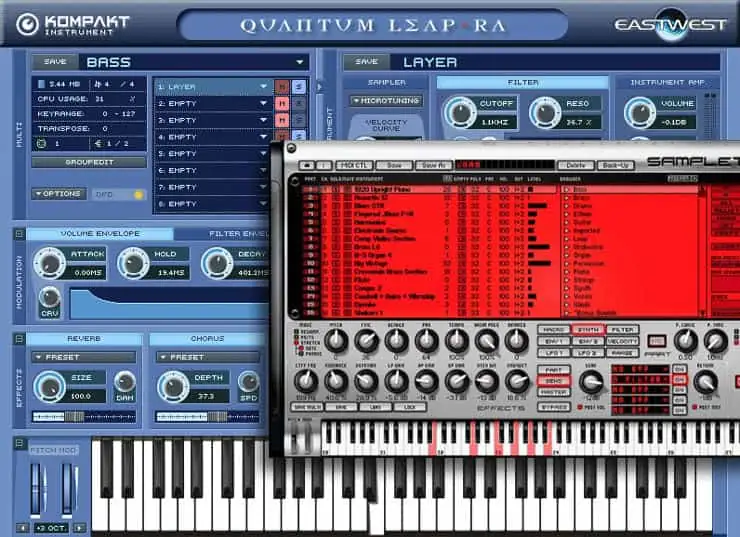Toggle the keyboard section collapse box

(19, 443)
